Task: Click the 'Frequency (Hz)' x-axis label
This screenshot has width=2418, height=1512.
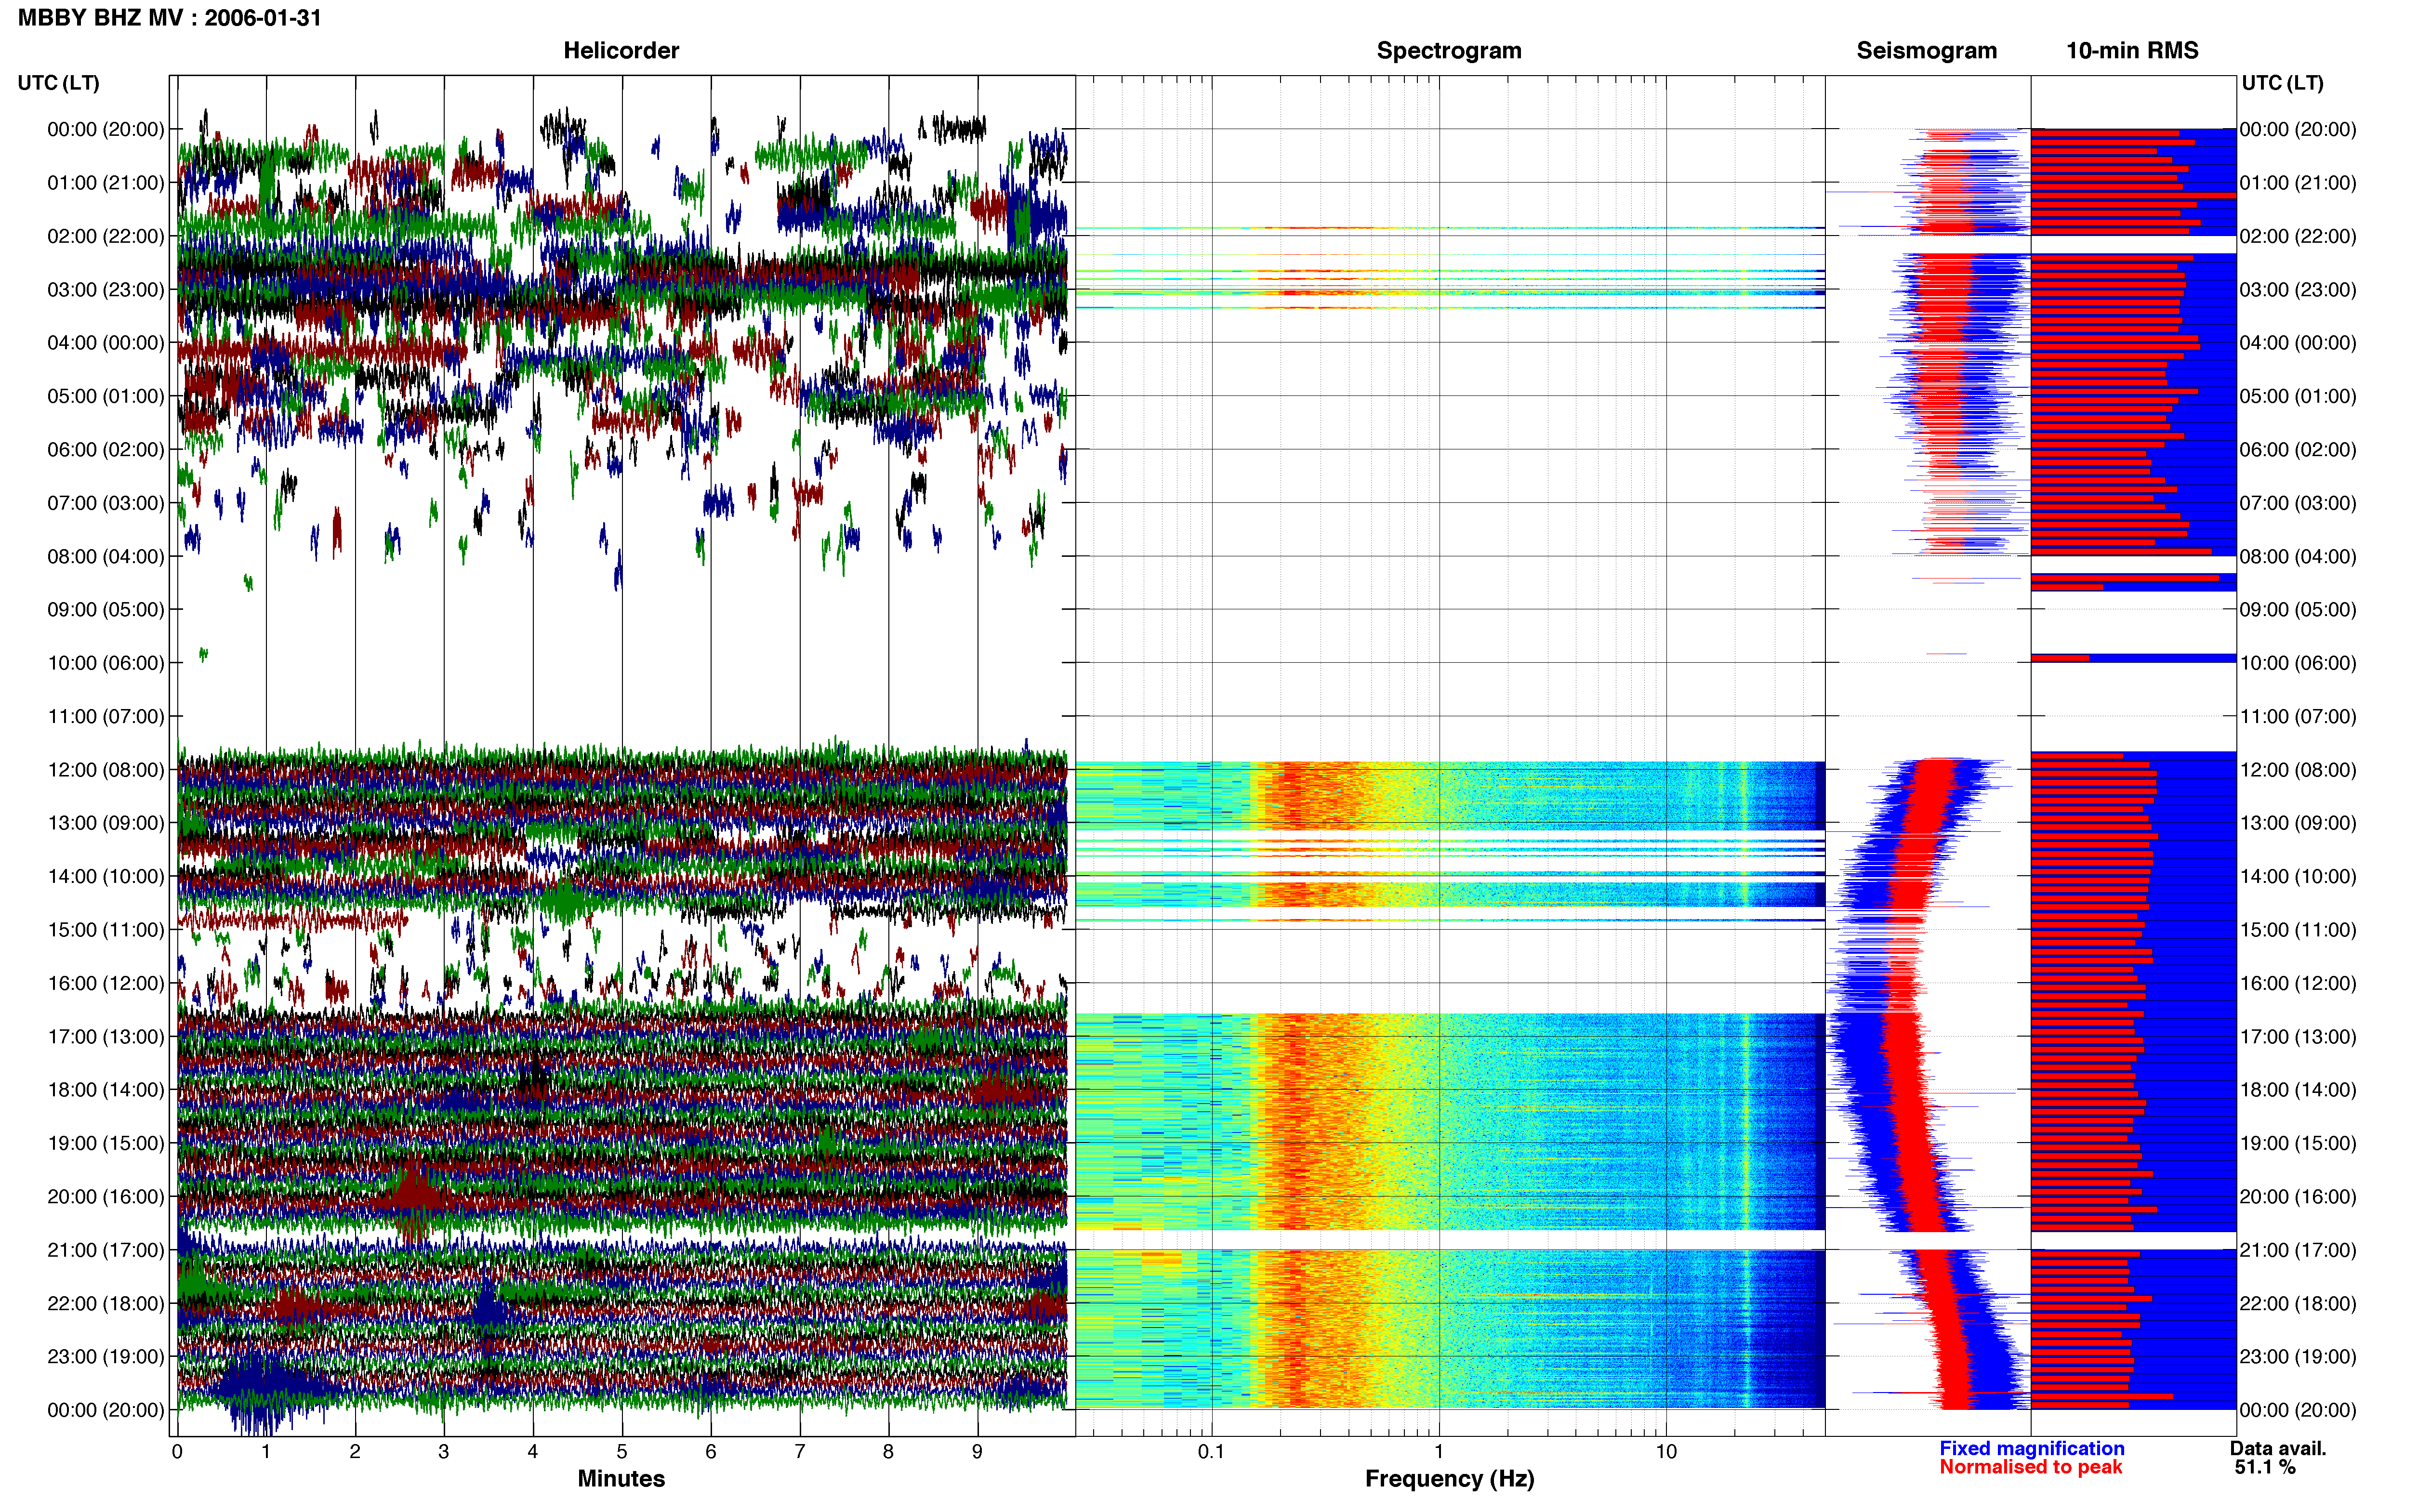Action: [1449, 1479]
